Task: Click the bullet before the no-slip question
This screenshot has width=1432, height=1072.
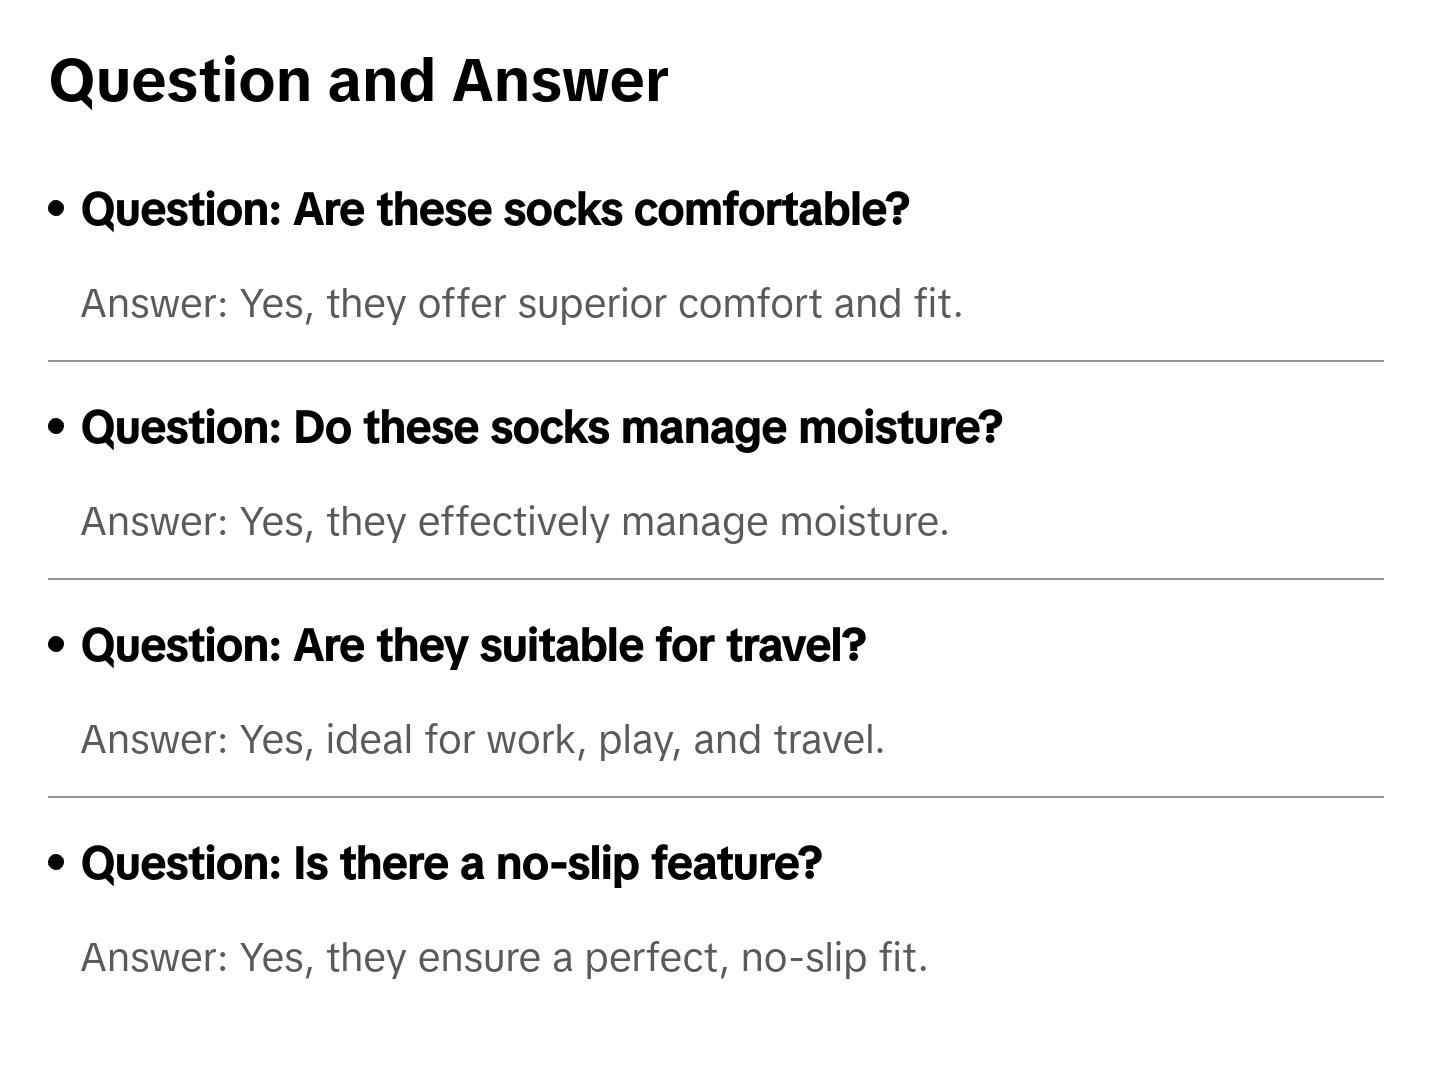Action: [x=57, y=863]
